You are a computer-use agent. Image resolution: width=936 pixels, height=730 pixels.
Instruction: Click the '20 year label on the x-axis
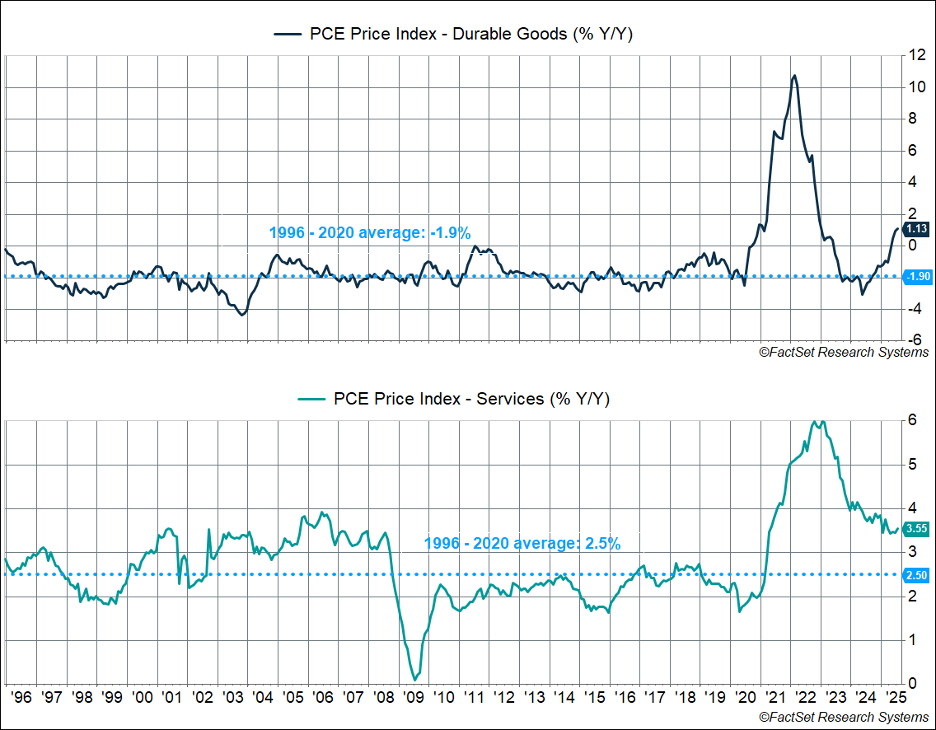click(745, 697)
